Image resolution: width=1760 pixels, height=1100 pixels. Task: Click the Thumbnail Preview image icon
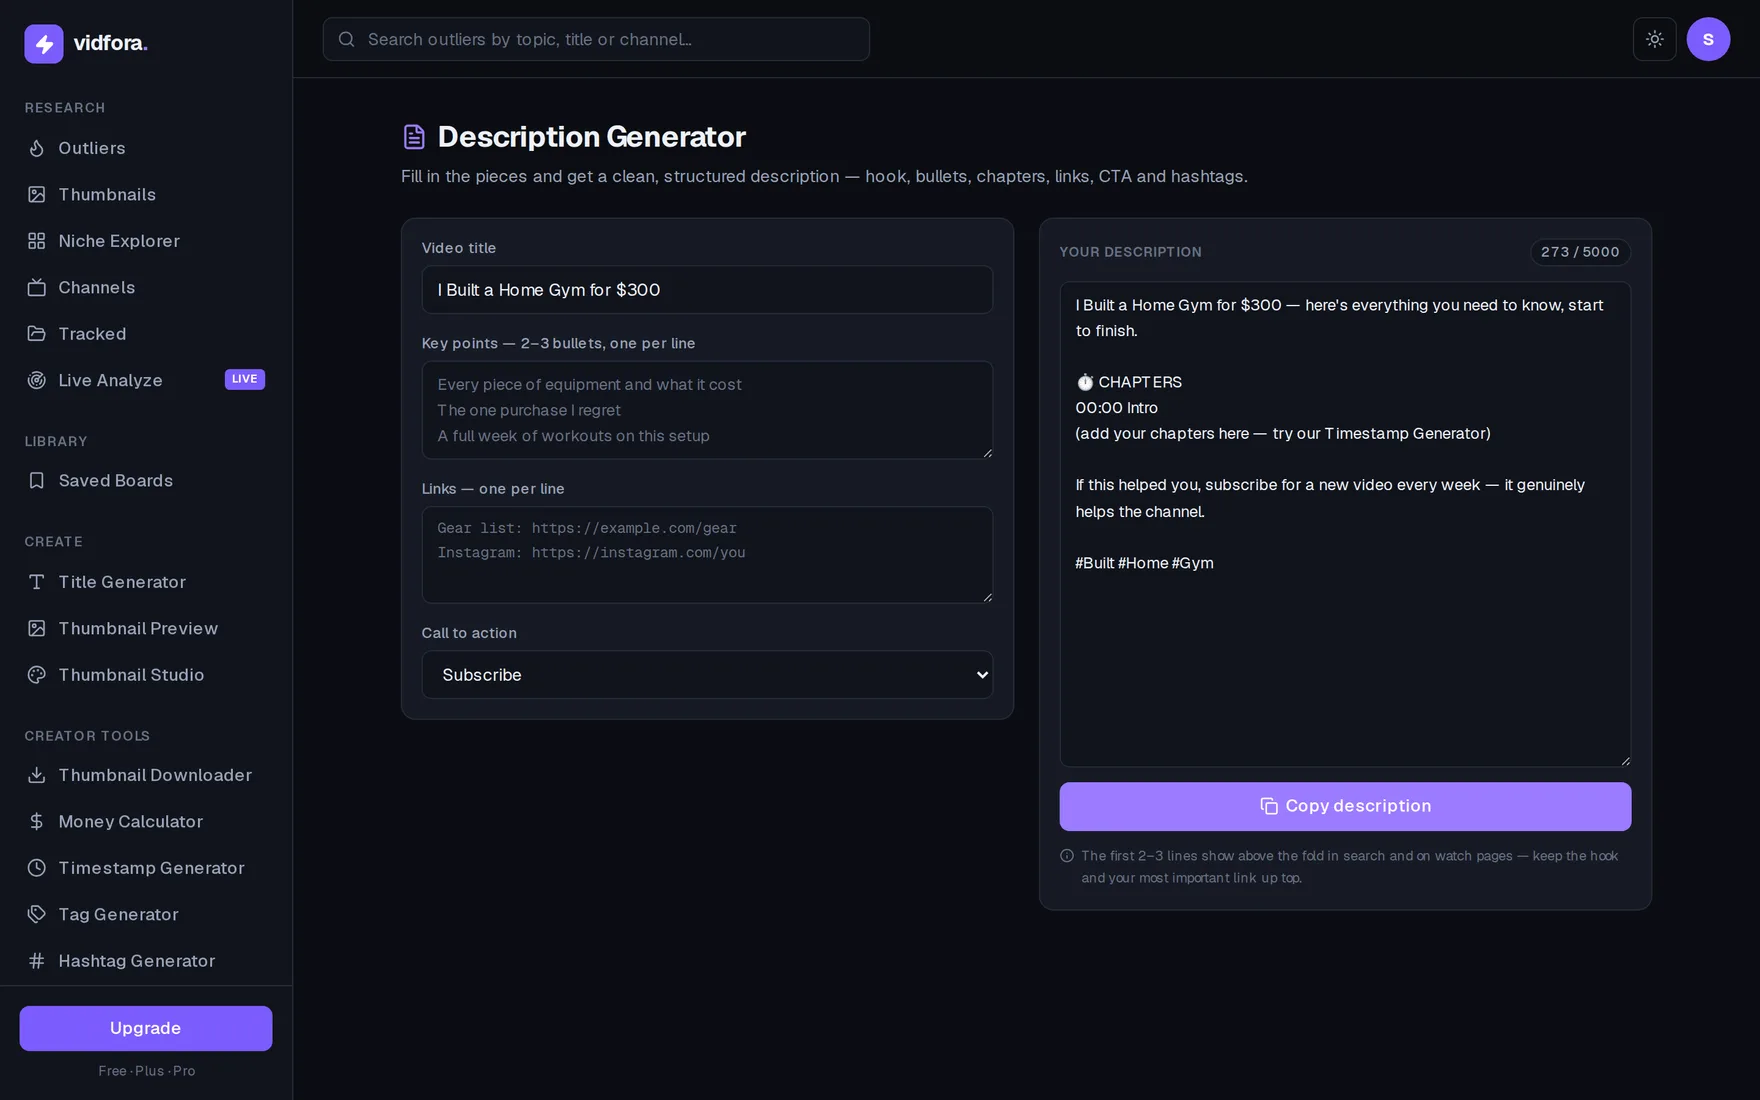tap(37, 628)
